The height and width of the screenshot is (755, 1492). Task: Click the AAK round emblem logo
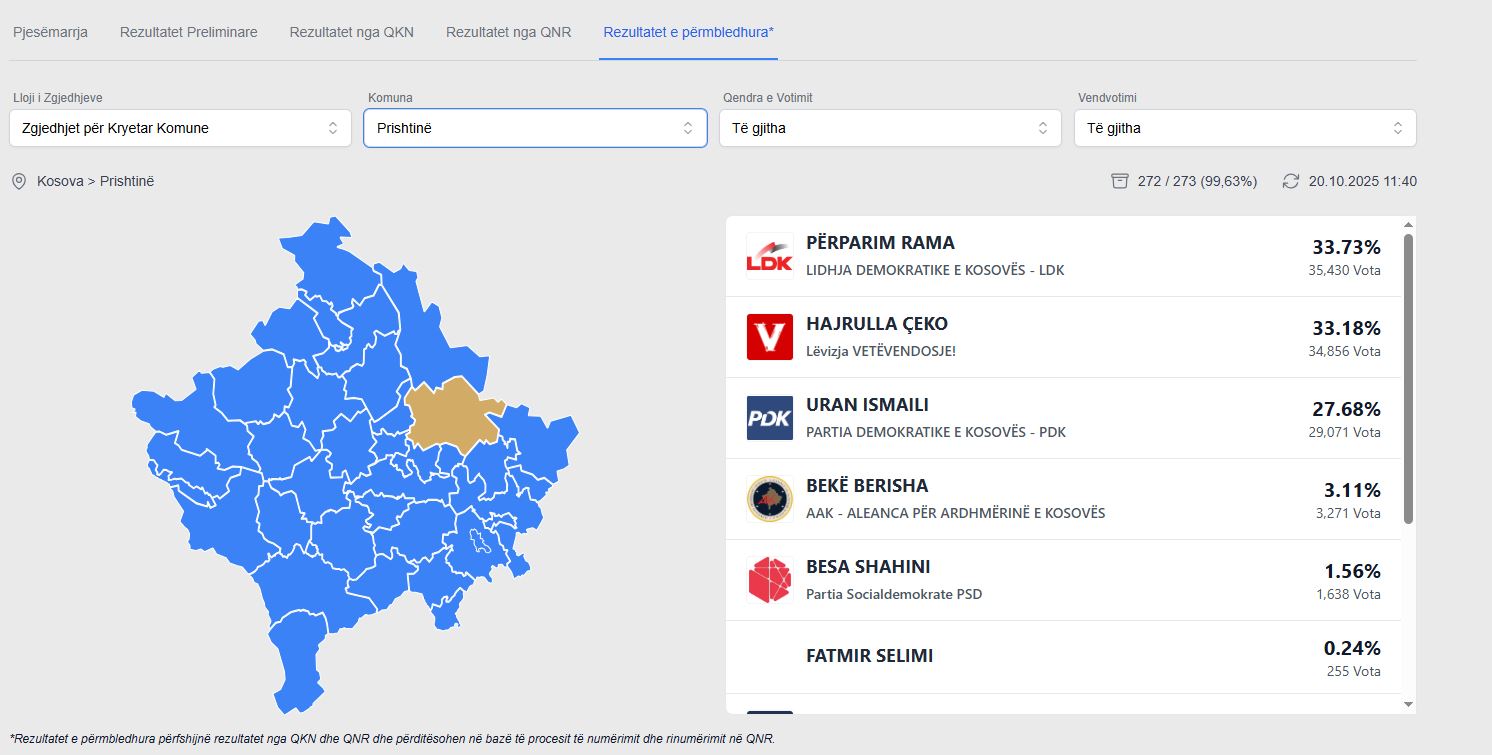coord(769,499)
